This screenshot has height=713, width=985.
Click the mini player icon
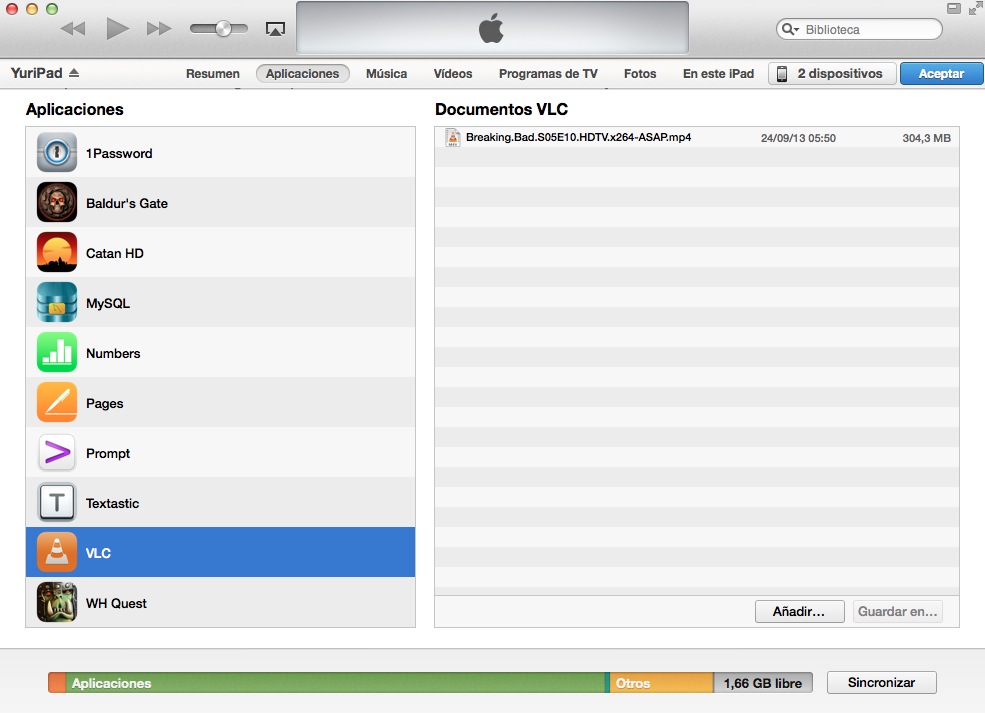tap(954, 8)
